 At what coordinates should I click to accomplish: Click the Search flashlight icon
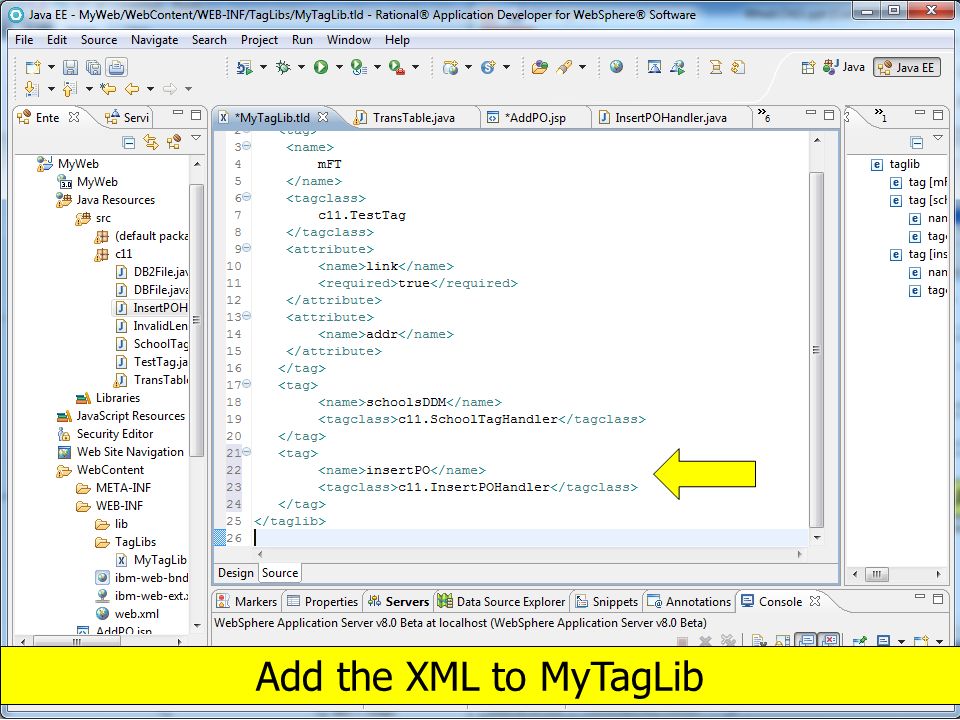pos(564,67)
